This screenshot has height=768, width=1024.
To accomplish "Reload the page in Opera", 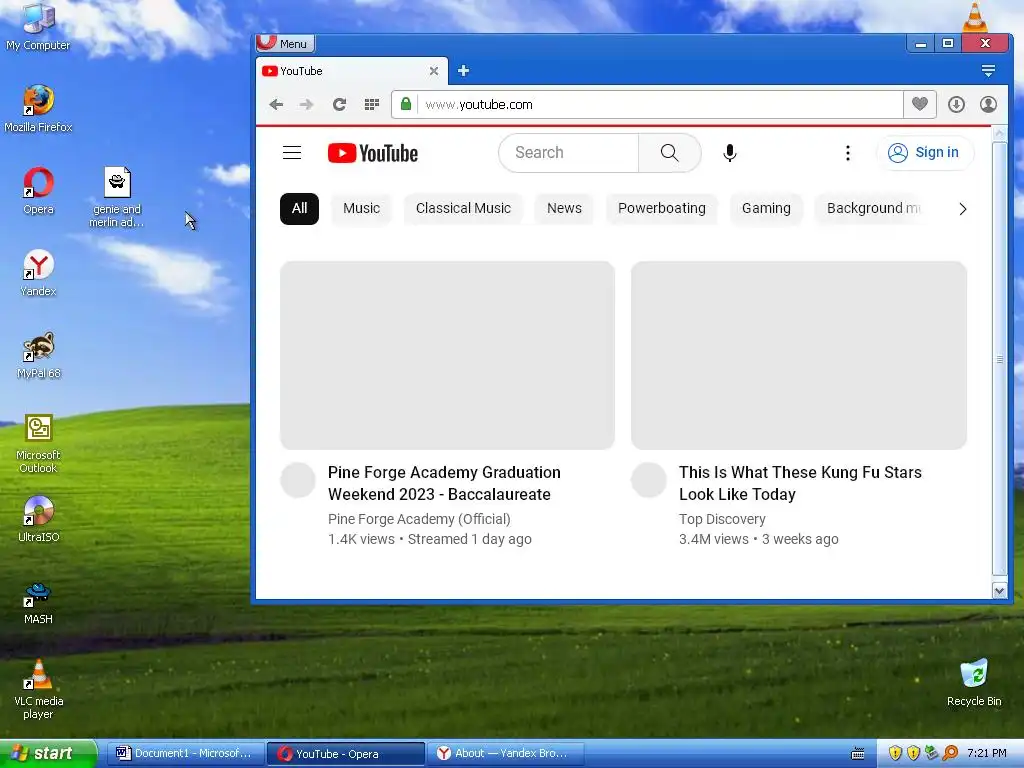I will (339, 104).
